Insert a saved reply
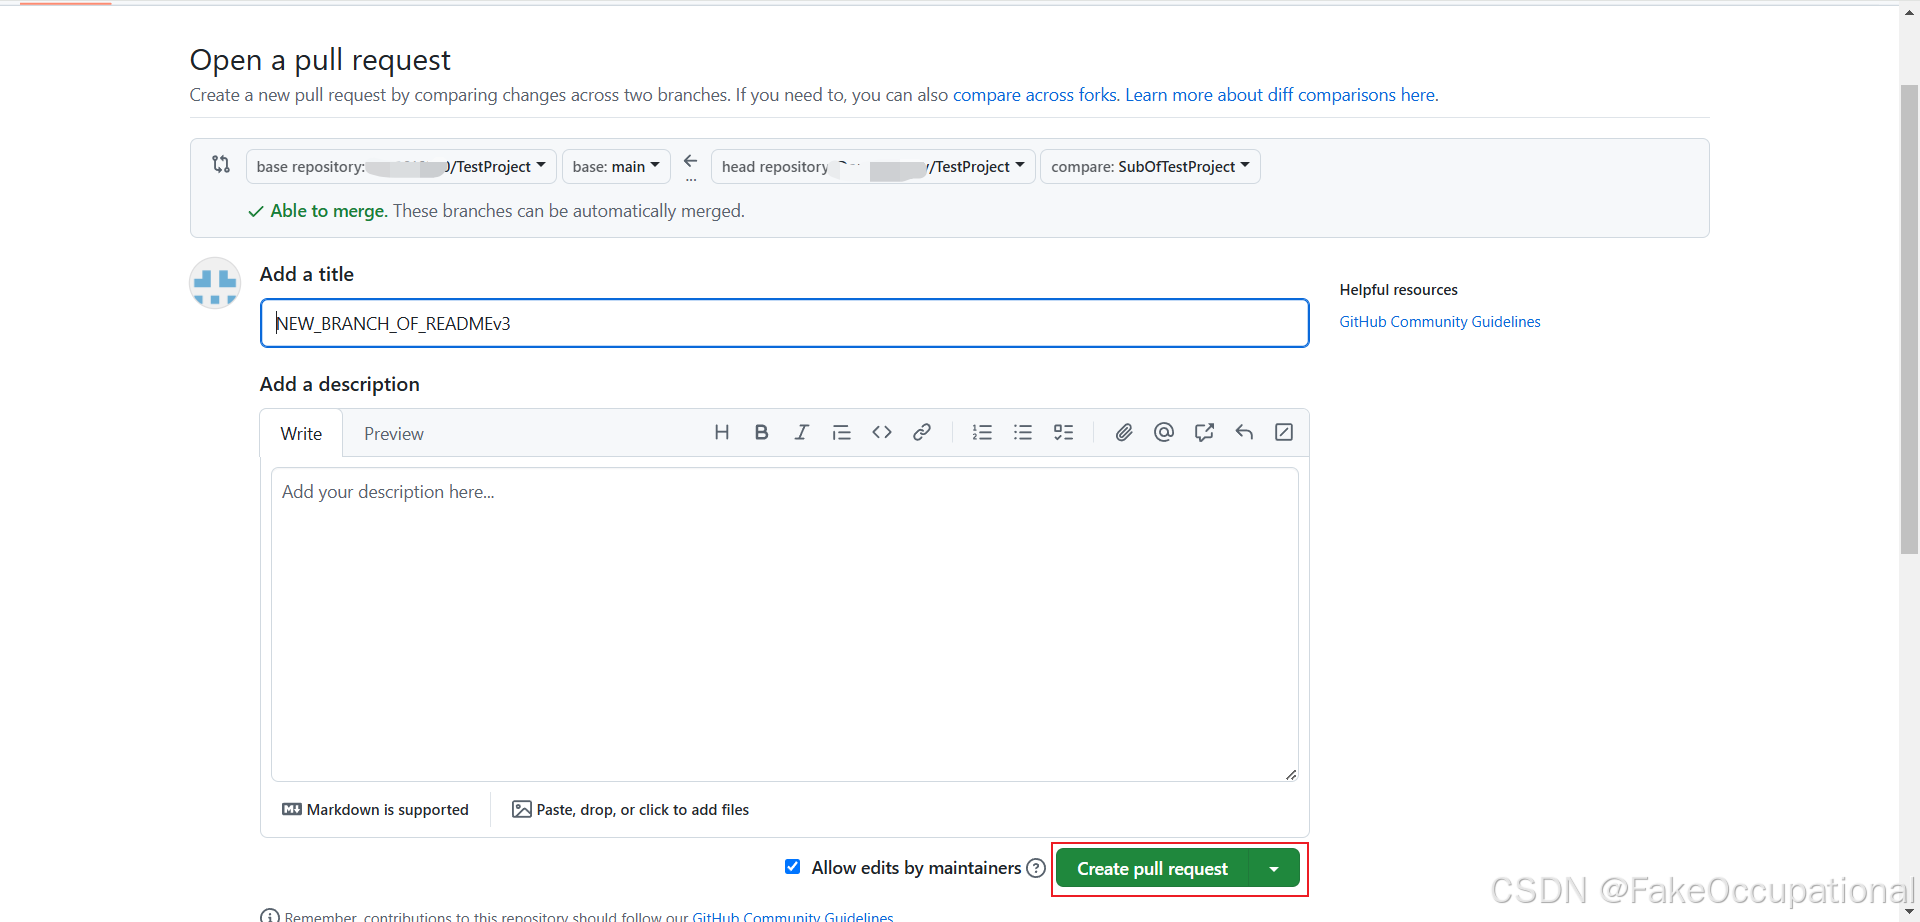1920x922 pixels. point(1244,432)
